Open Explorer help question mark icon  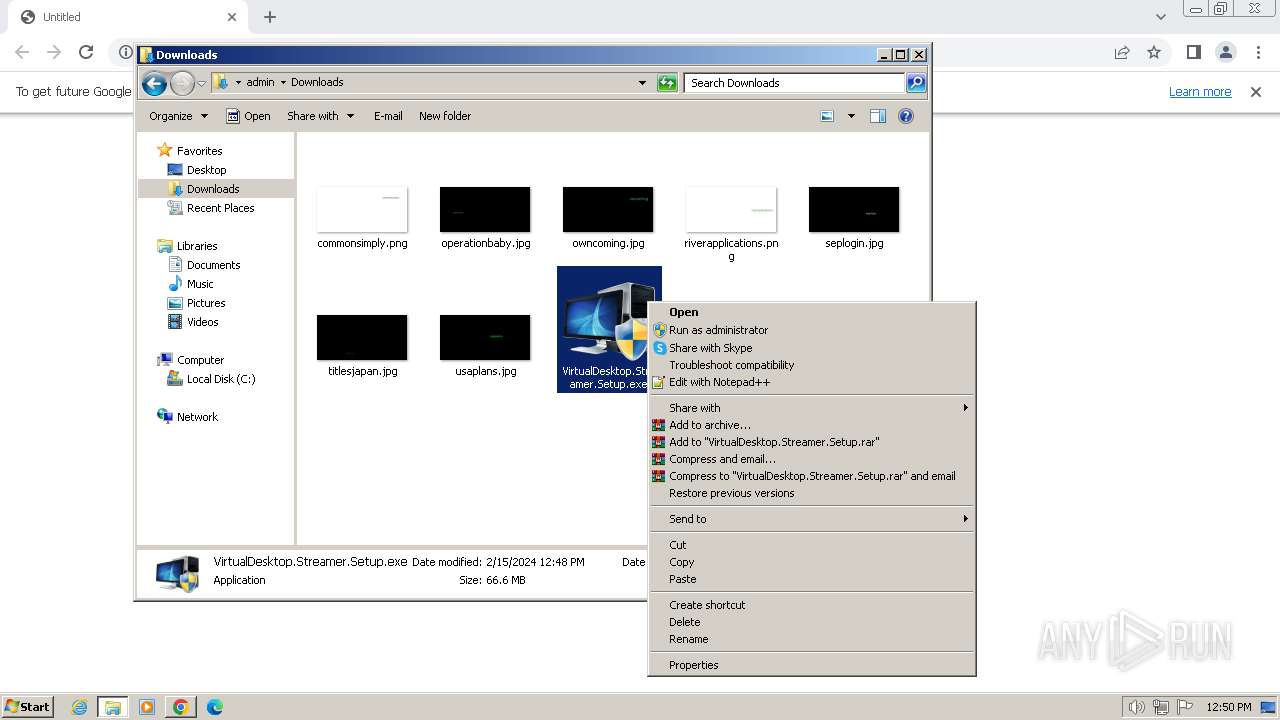(x=906, y=116)
